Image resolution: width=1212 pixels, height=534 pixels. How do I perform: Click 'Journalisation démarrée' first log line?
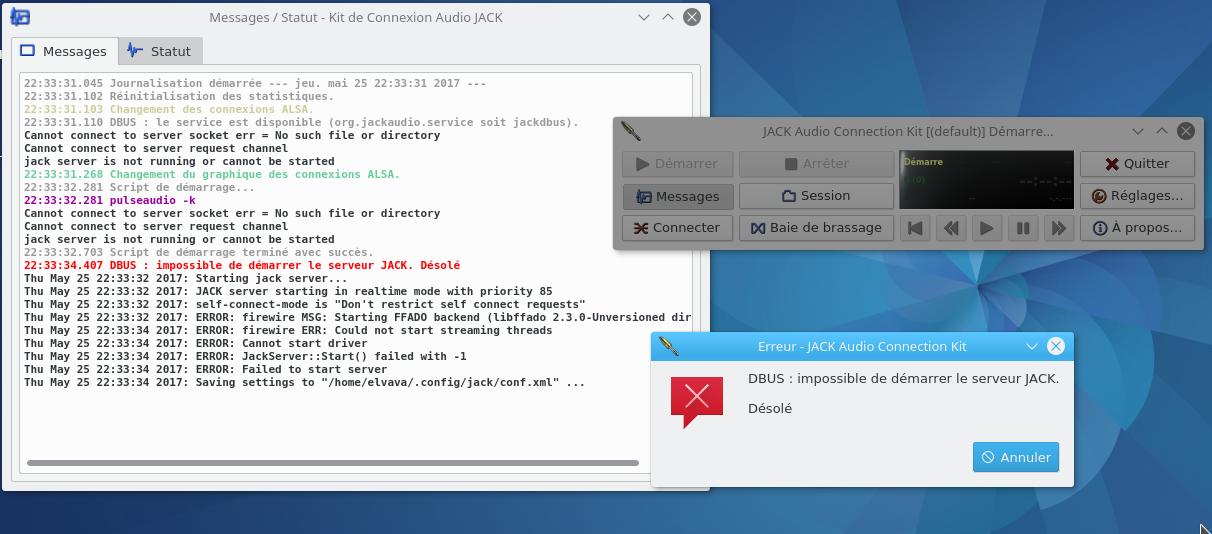click(x=255, y=83)
